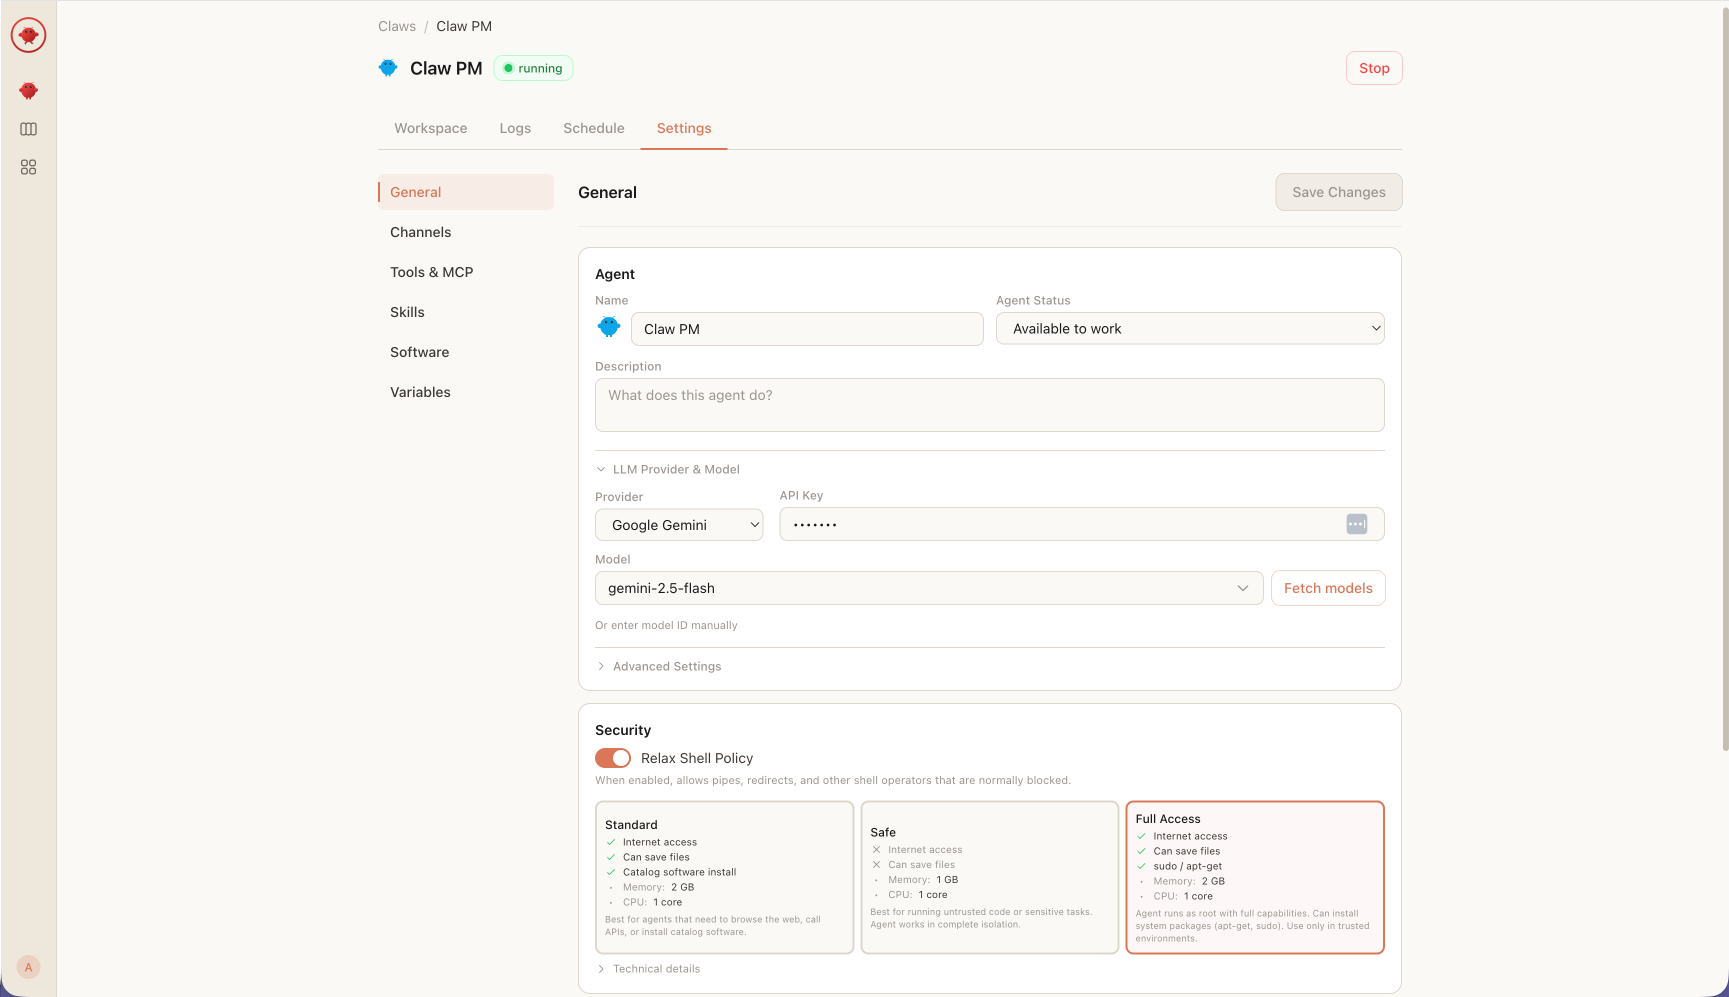Click the user avatar 'A' at sidebar bottom
1729x997 pixels.
pos(28,967)
